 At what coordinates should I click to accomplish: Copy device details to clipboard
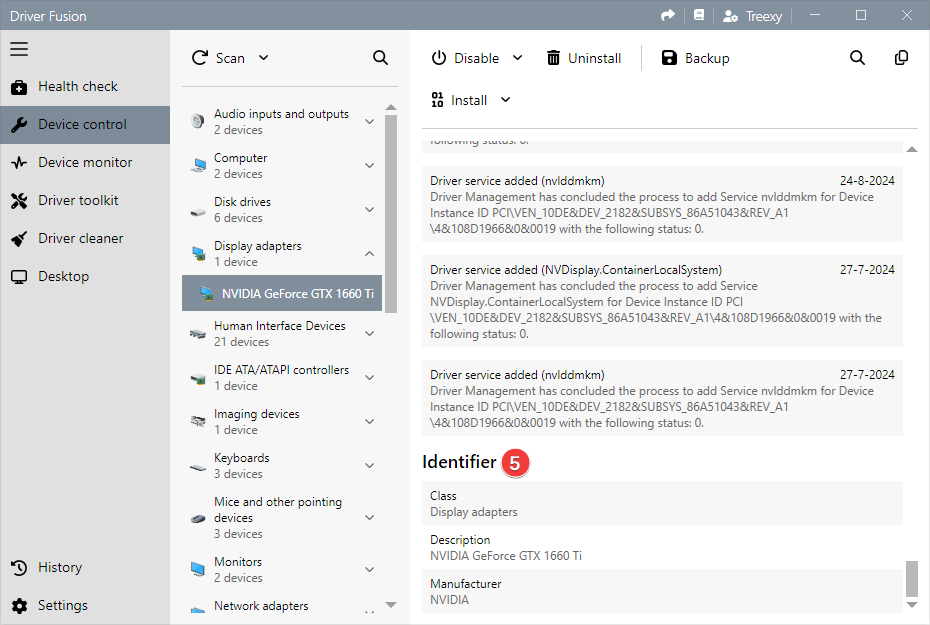[901, 58]
